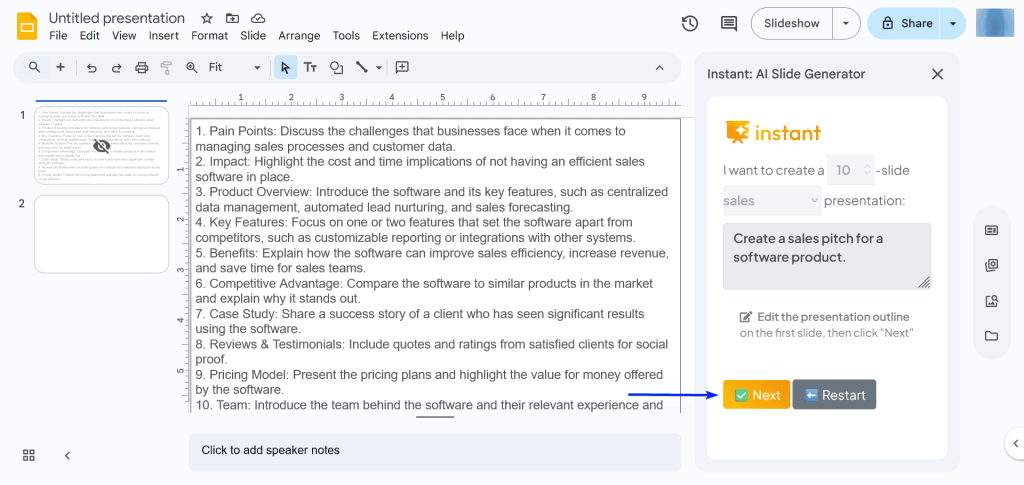Select the paint format tool

point(166,68)
